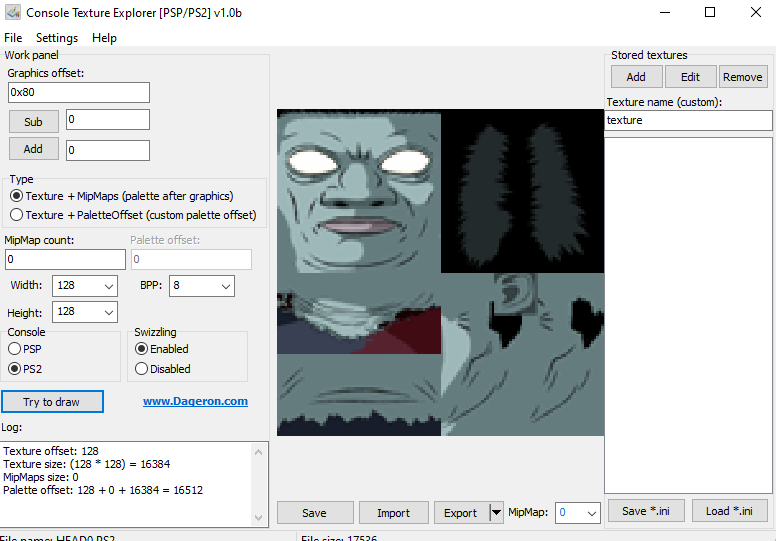Image resolution: width=776 pixels, height=541 pixels.
Task: Click the Graphics offset input field
Action: point(79,93)
